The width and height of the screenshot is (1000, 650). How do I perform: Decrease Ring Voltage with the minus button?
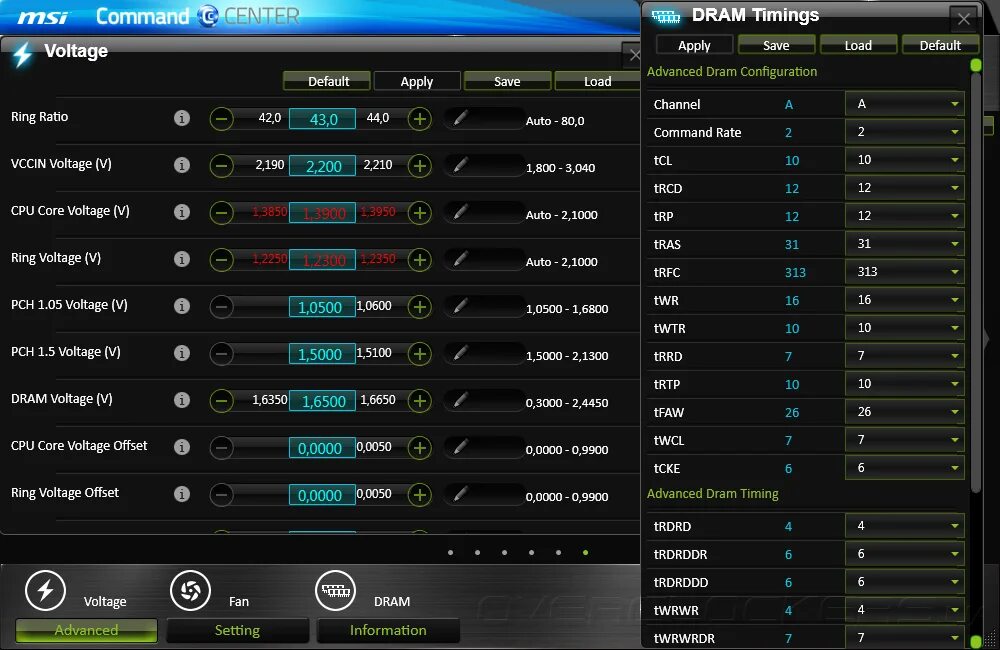pyautogui.click(x=221, y=260)
